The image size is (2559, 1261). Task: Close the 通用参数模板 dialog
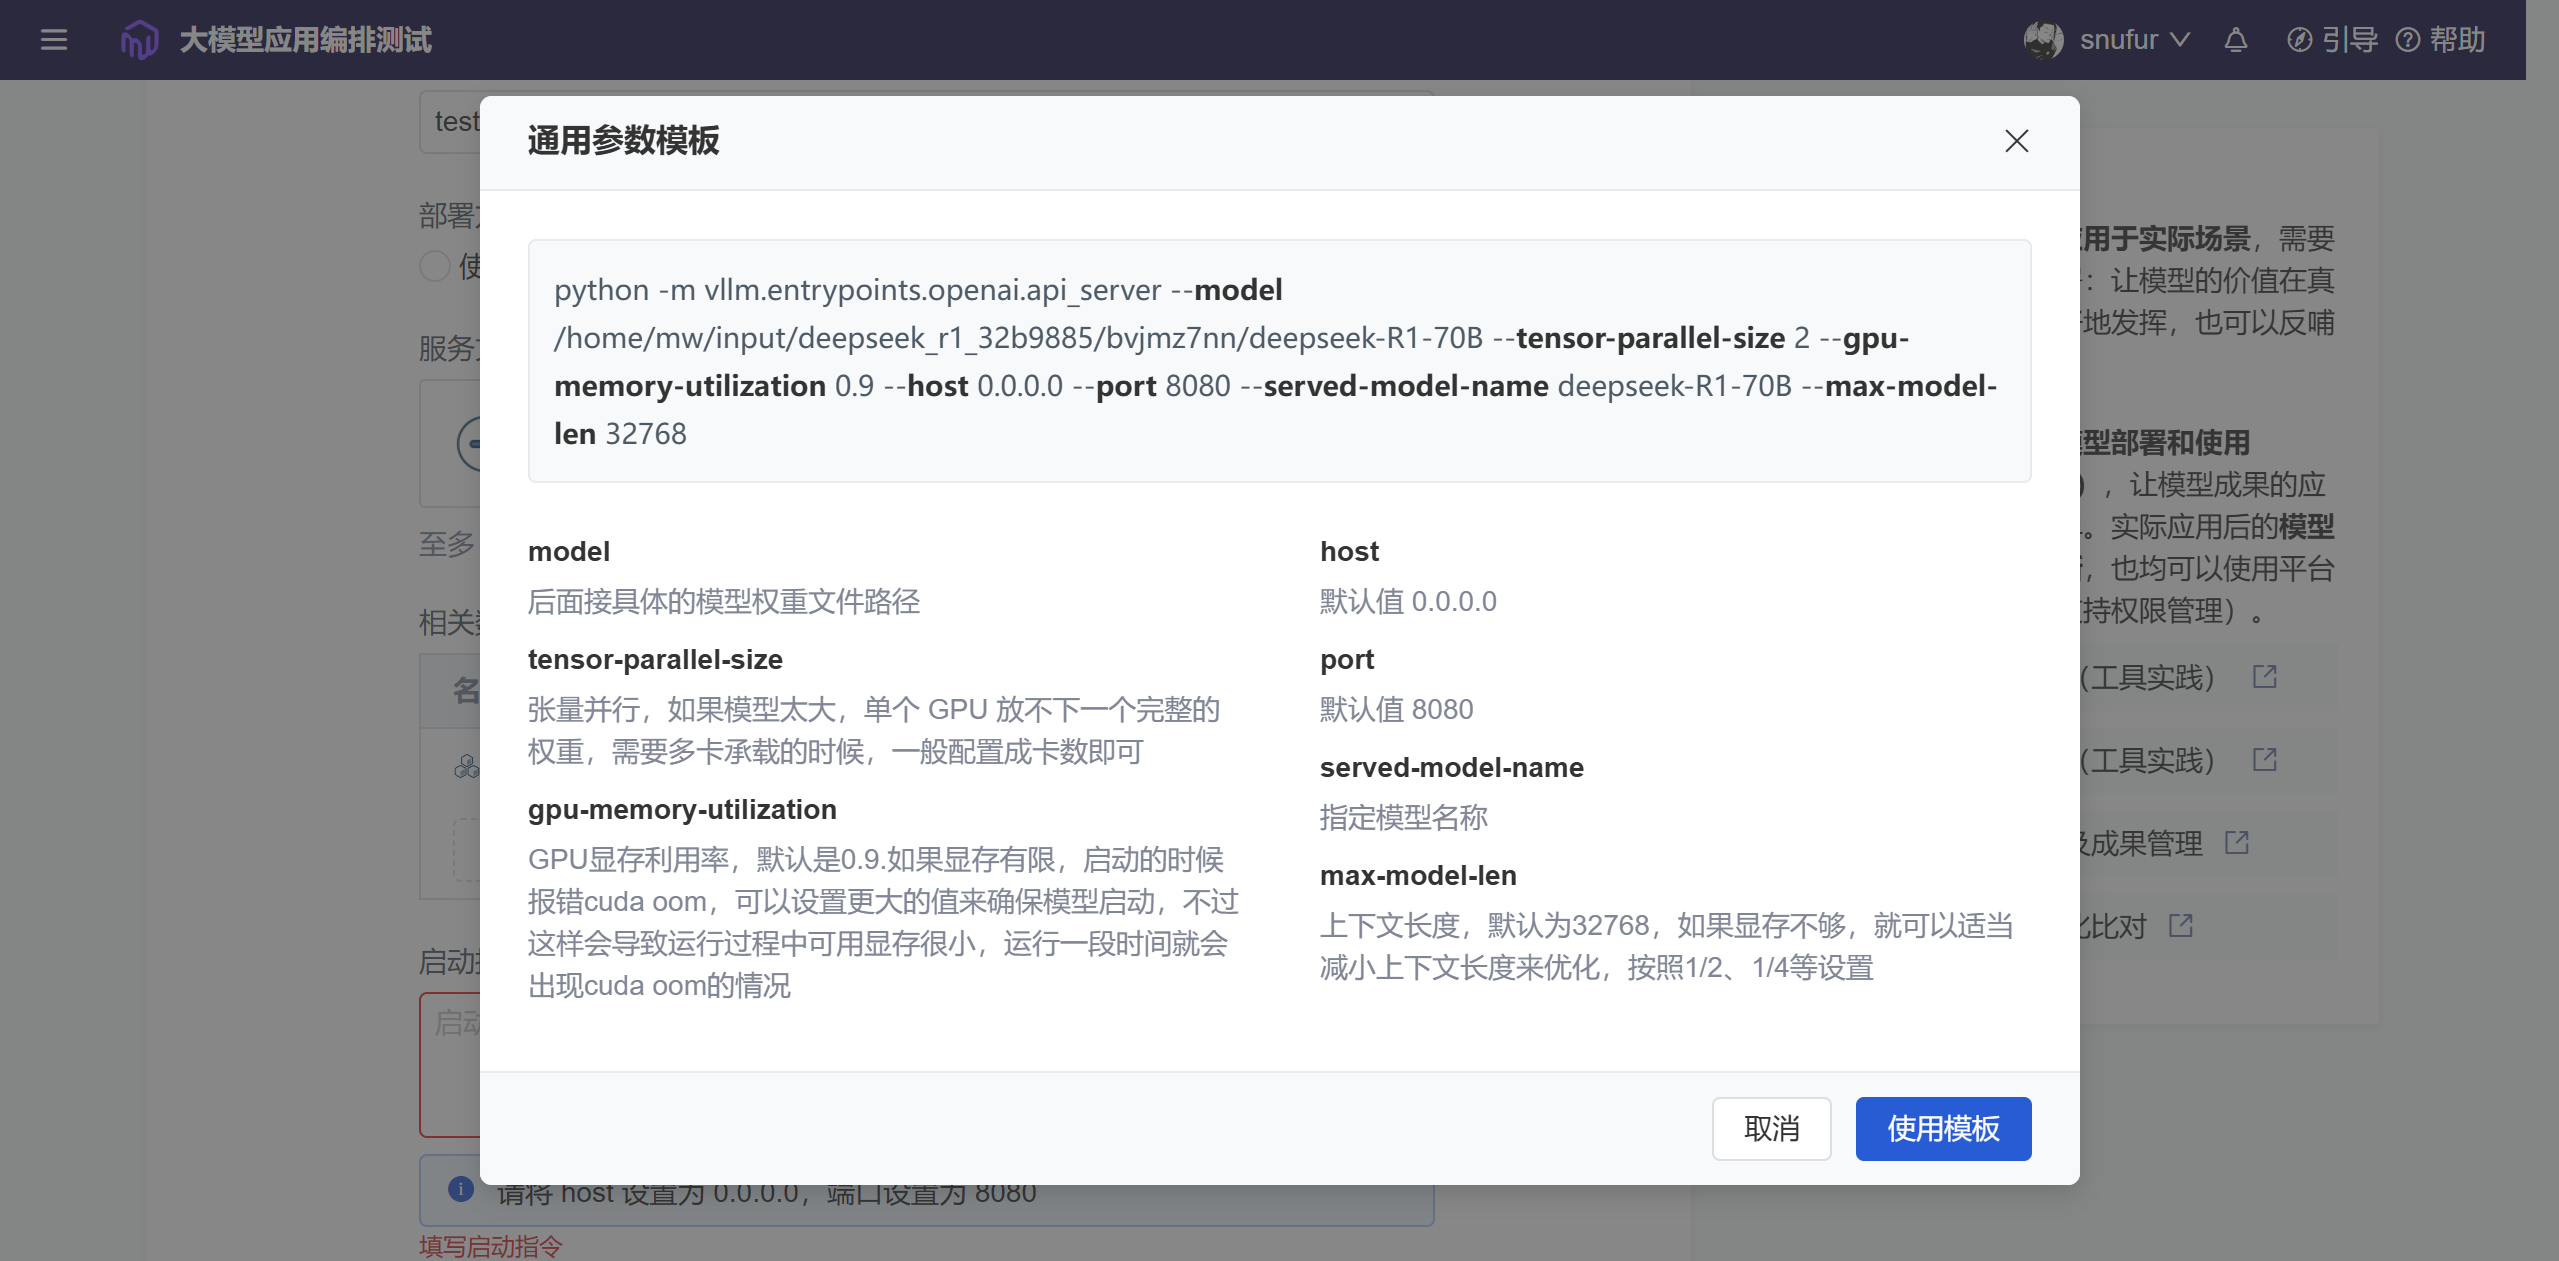pyautogui.click(x=2016, y=141)
